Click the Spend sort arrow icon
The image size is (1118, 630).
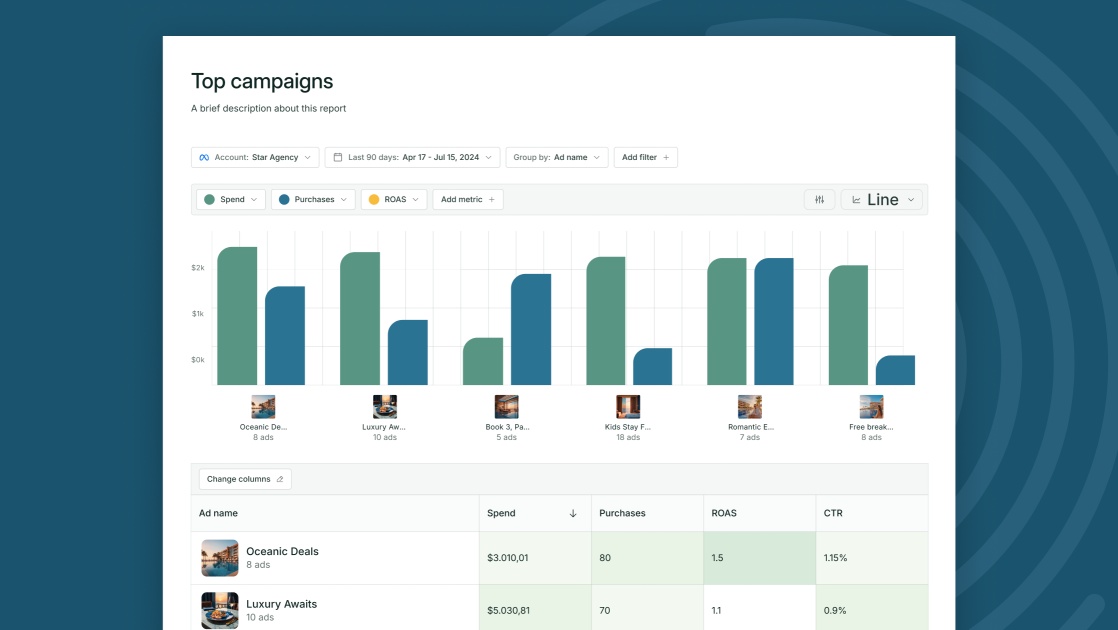point(573,512)
